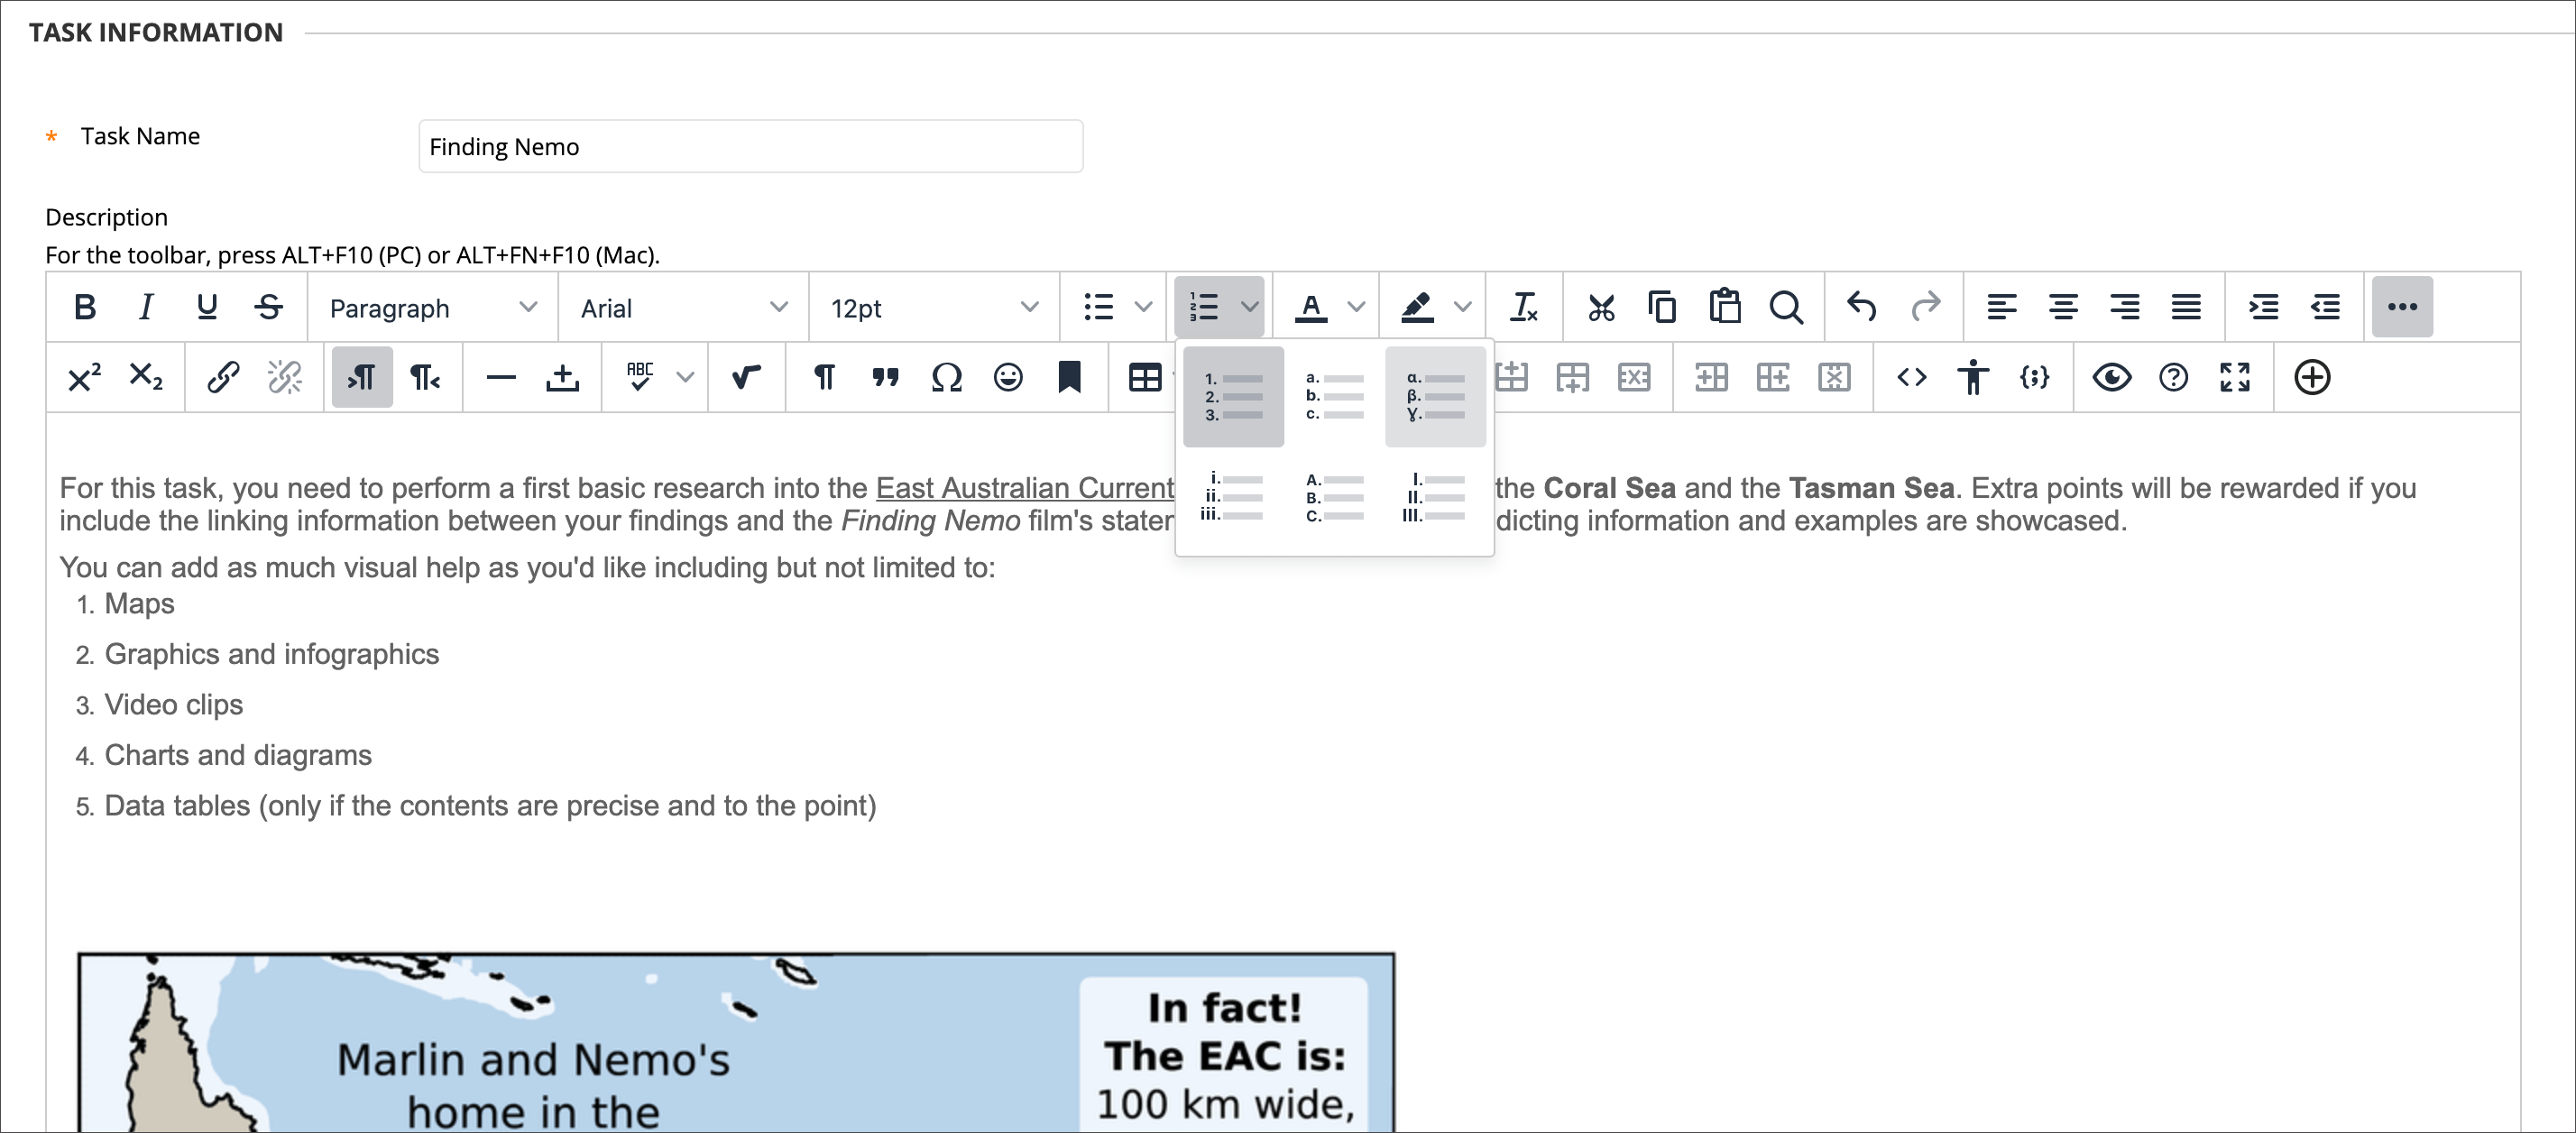Choose the upper roman list style
Image resolution: width=2576 pixels, height=1133 pixels.
(x=1437, y=497)
